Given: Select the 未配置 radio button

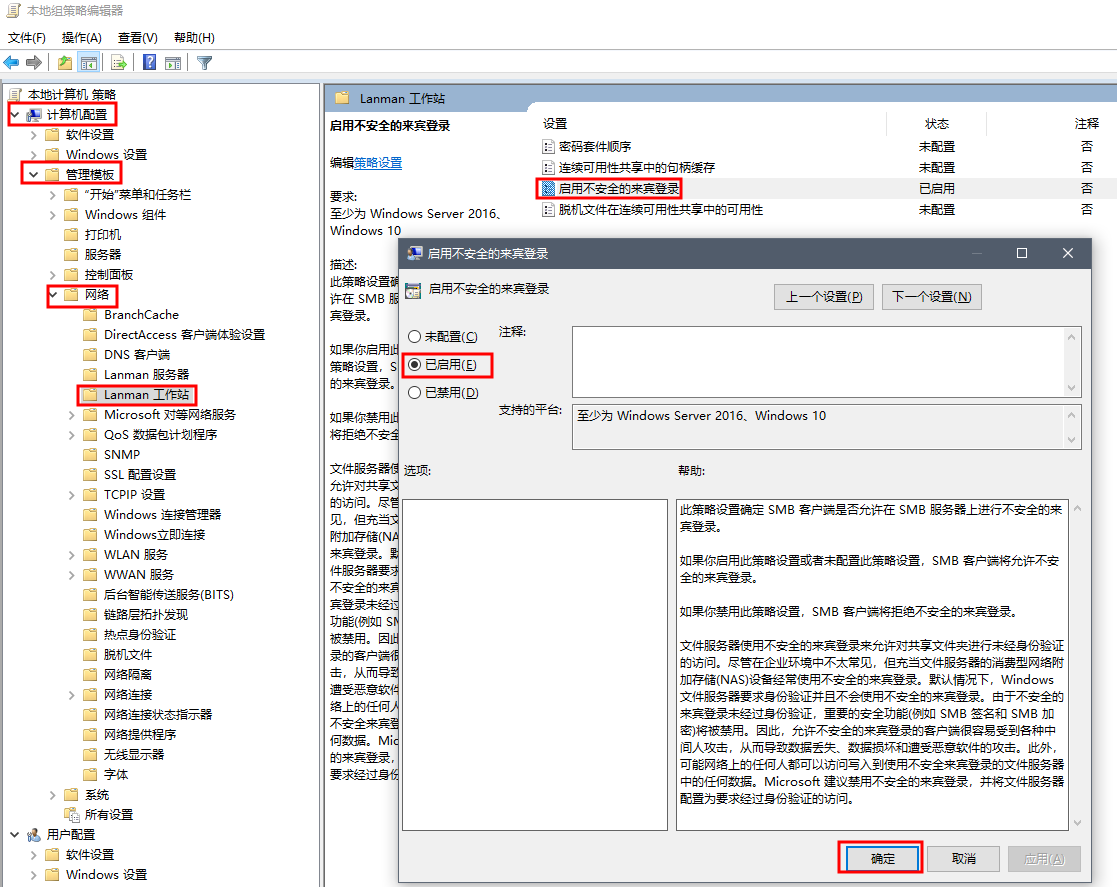Looking at the screenshot, I should [414, 337].
